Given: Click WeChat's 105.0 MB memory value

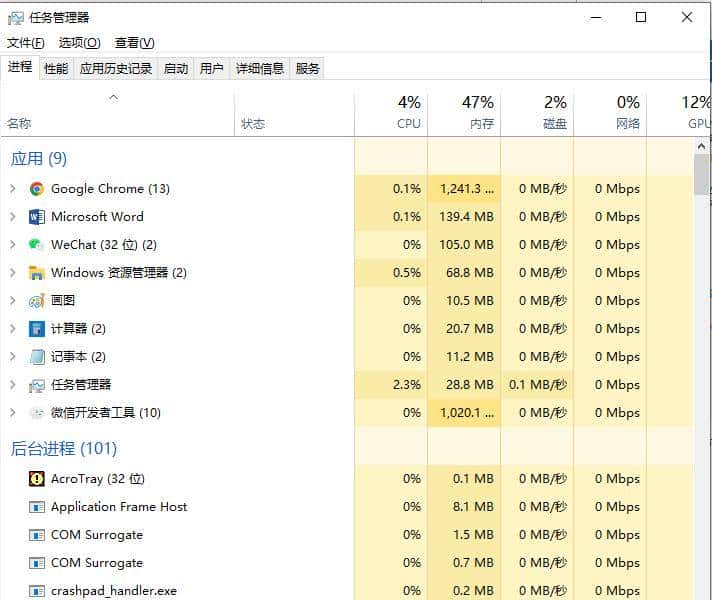Looking at the screenshot, I should [466, 245].
